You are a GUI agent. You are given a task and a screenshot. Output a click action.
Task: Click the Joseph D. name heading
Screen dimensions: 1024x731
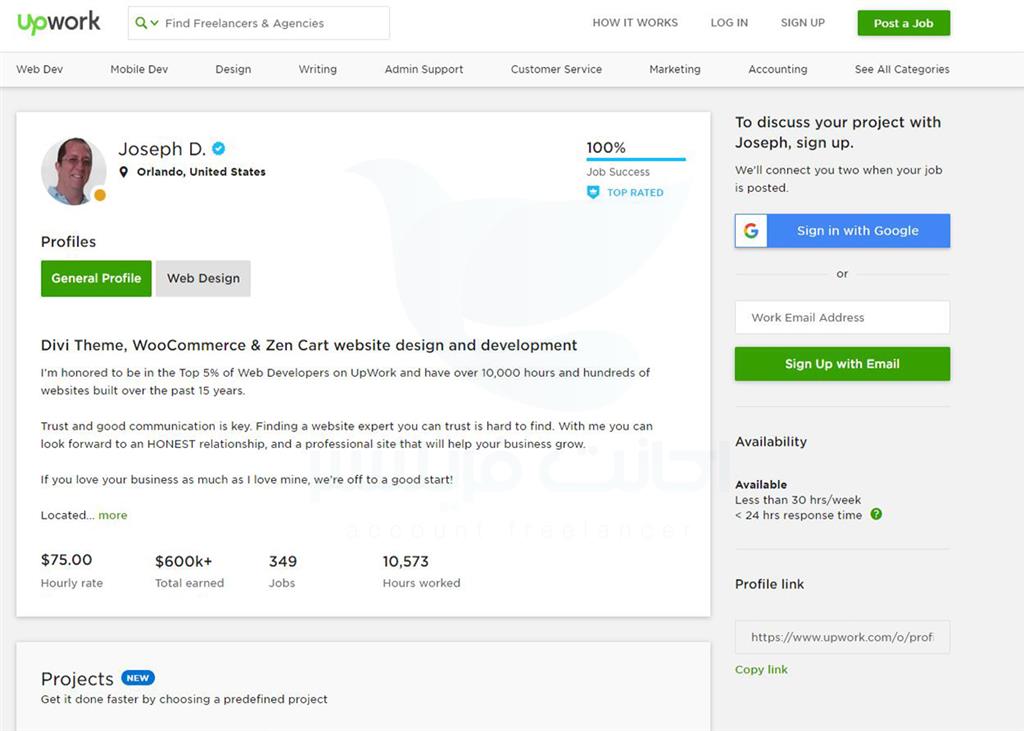[162, 149]
